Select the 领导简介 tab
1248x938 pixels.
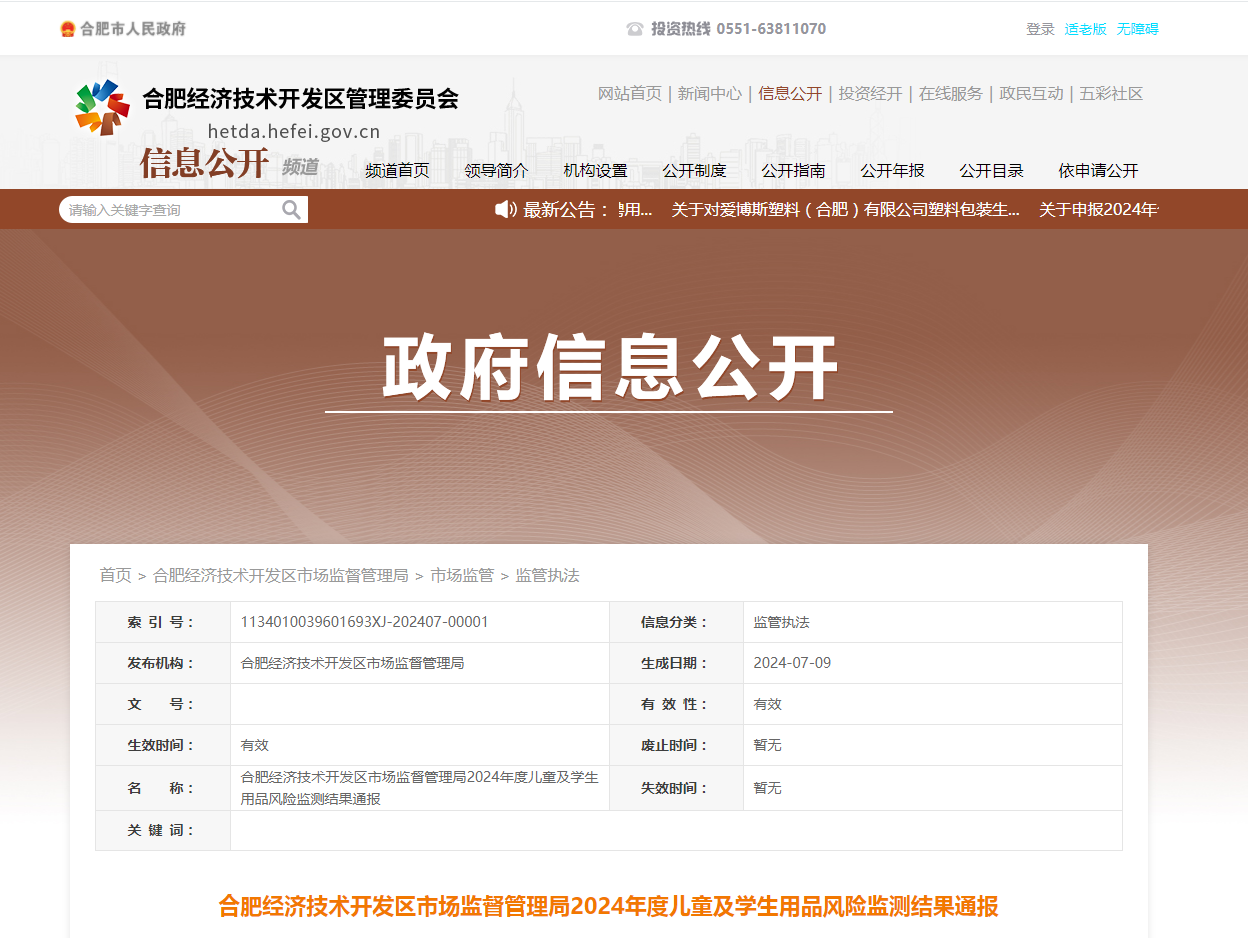click(496, 170)
